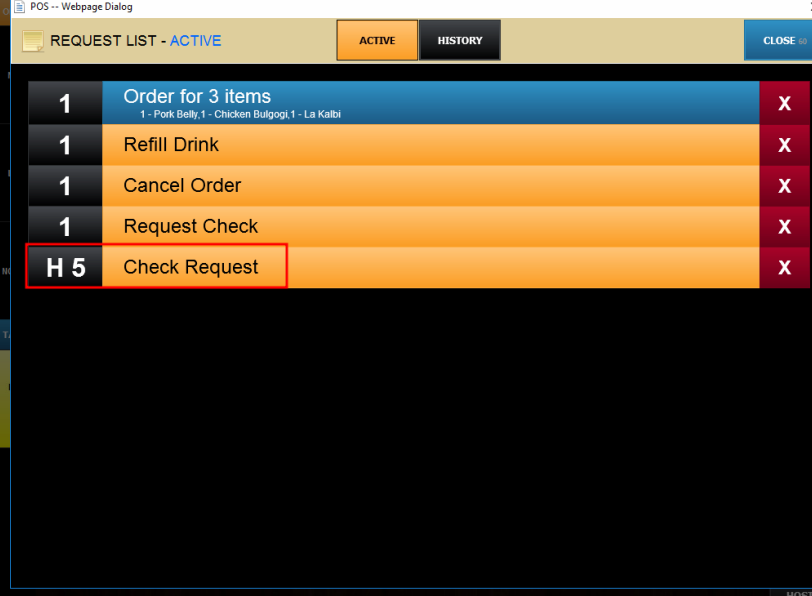Remove the Check Request from H 5
This screenshot has height=596, width=812.
pyautogui.click(x=784, y=267)
